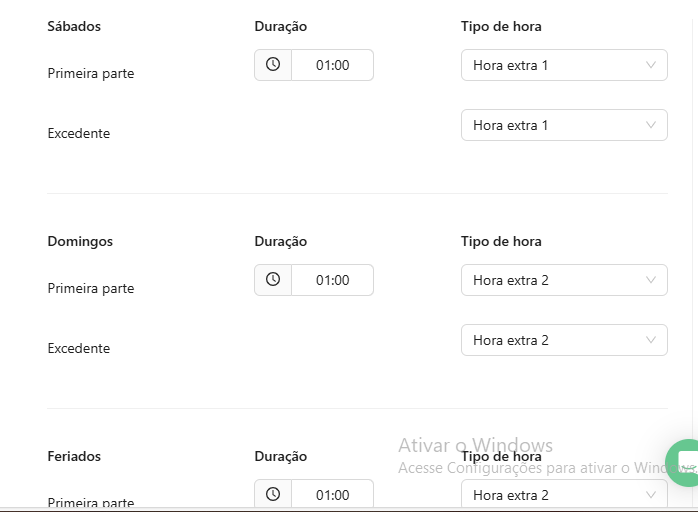
Task: Click Tipo de hora header in Domingos section
Action: tap(501, 241)
